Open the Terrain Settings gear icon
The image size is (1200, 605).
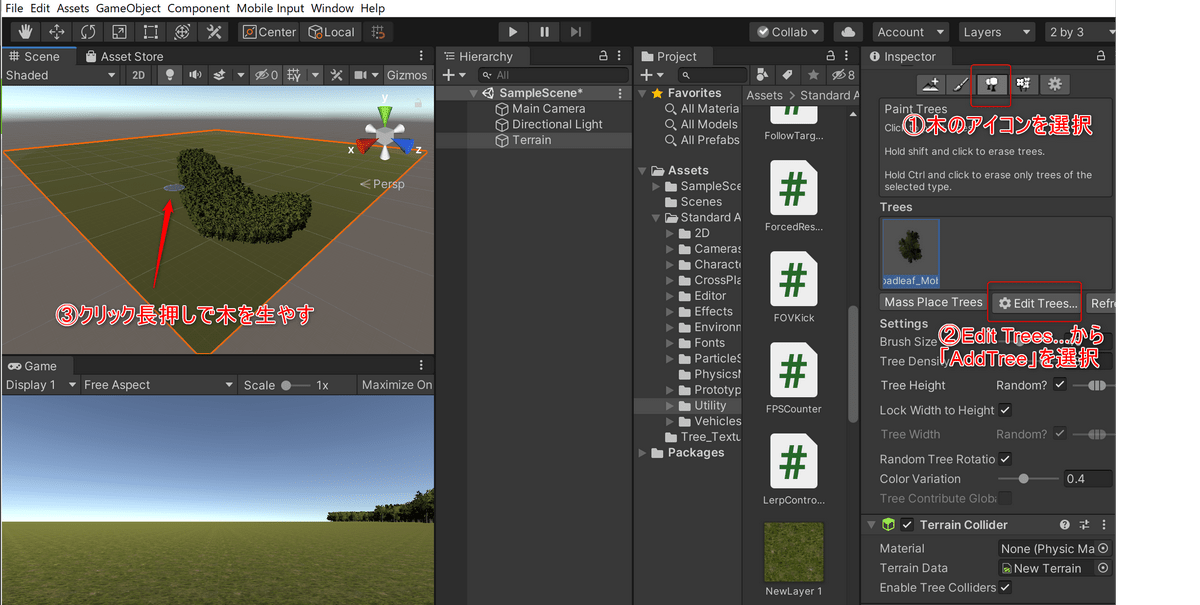point(1054,84)
